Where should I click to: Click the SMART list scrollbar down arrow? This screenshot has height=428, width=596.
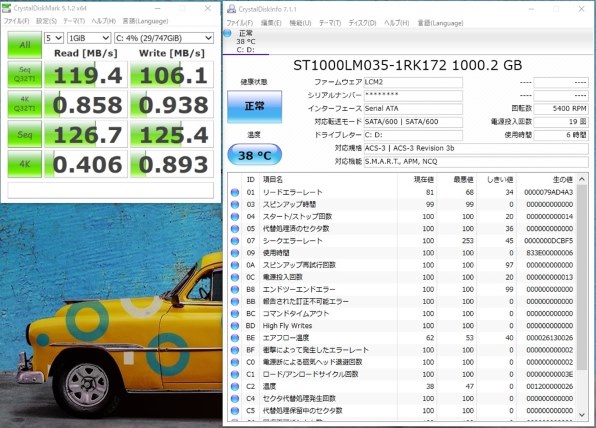[582, 415]
